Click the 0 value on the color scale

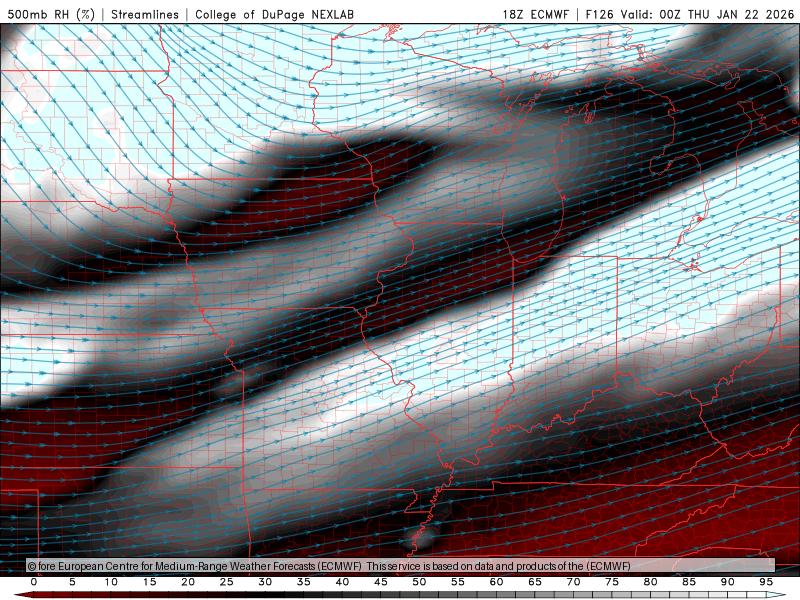(x=34, y=582)
